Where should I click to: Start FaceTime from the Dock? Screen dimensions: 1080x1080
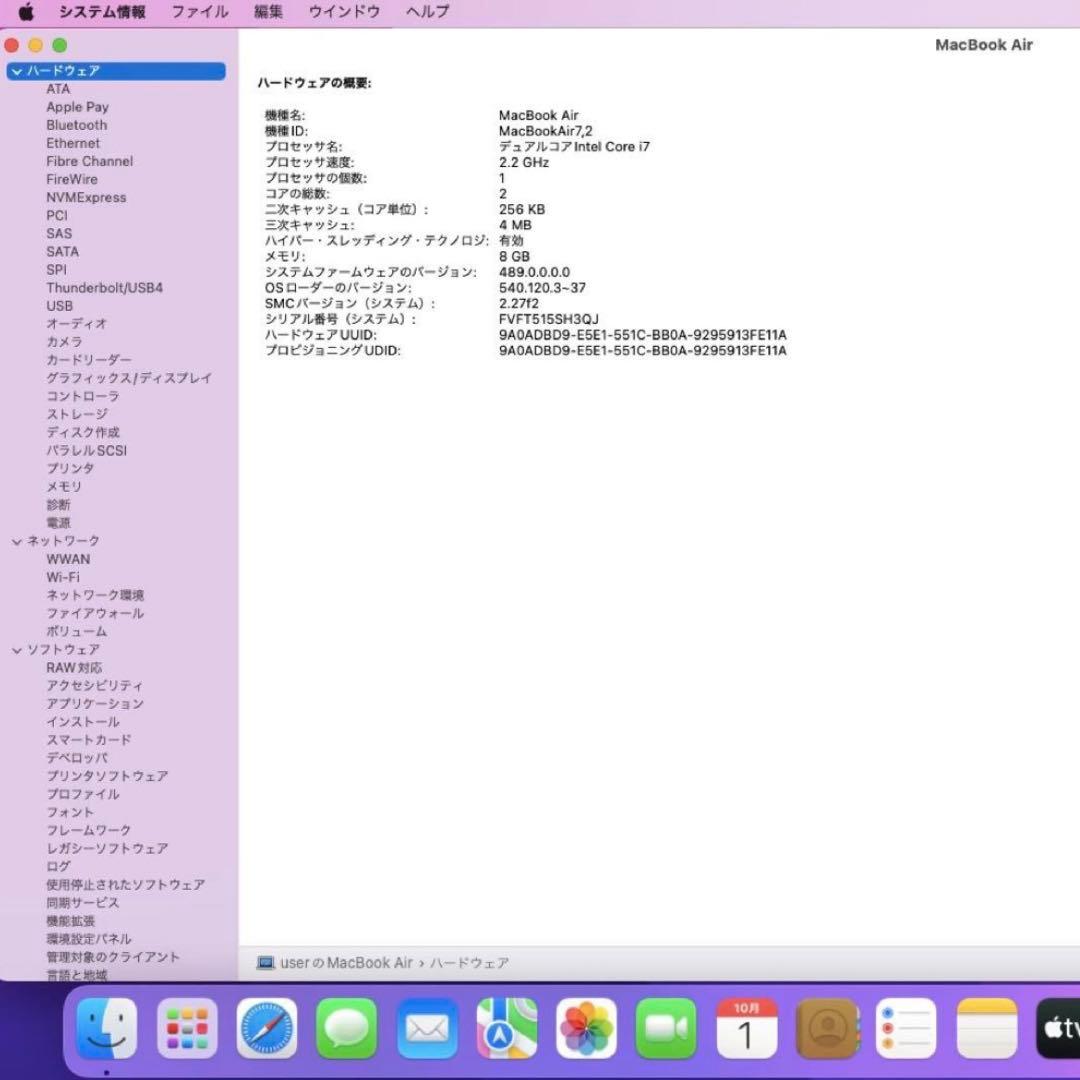667,1027
